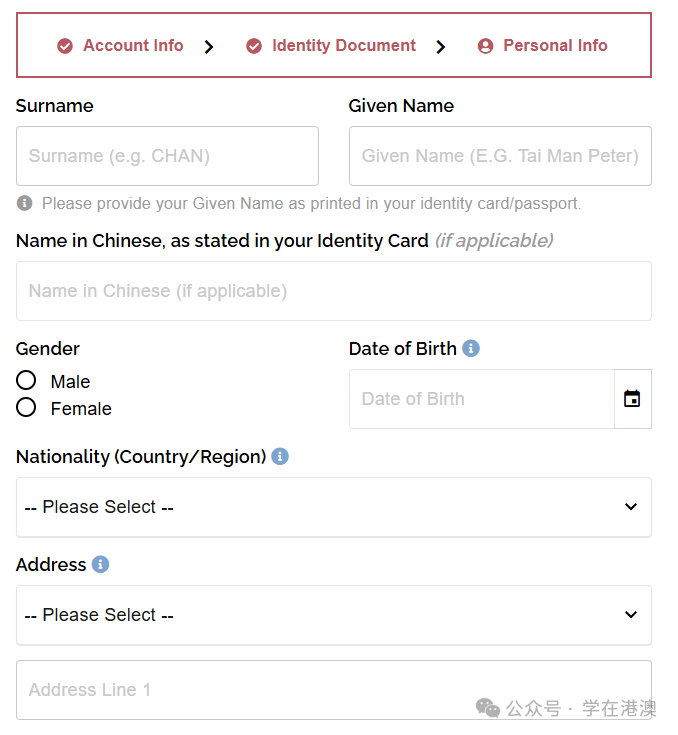
Task: Click the Account Info checkmark icon
Action: coord(65,46)
